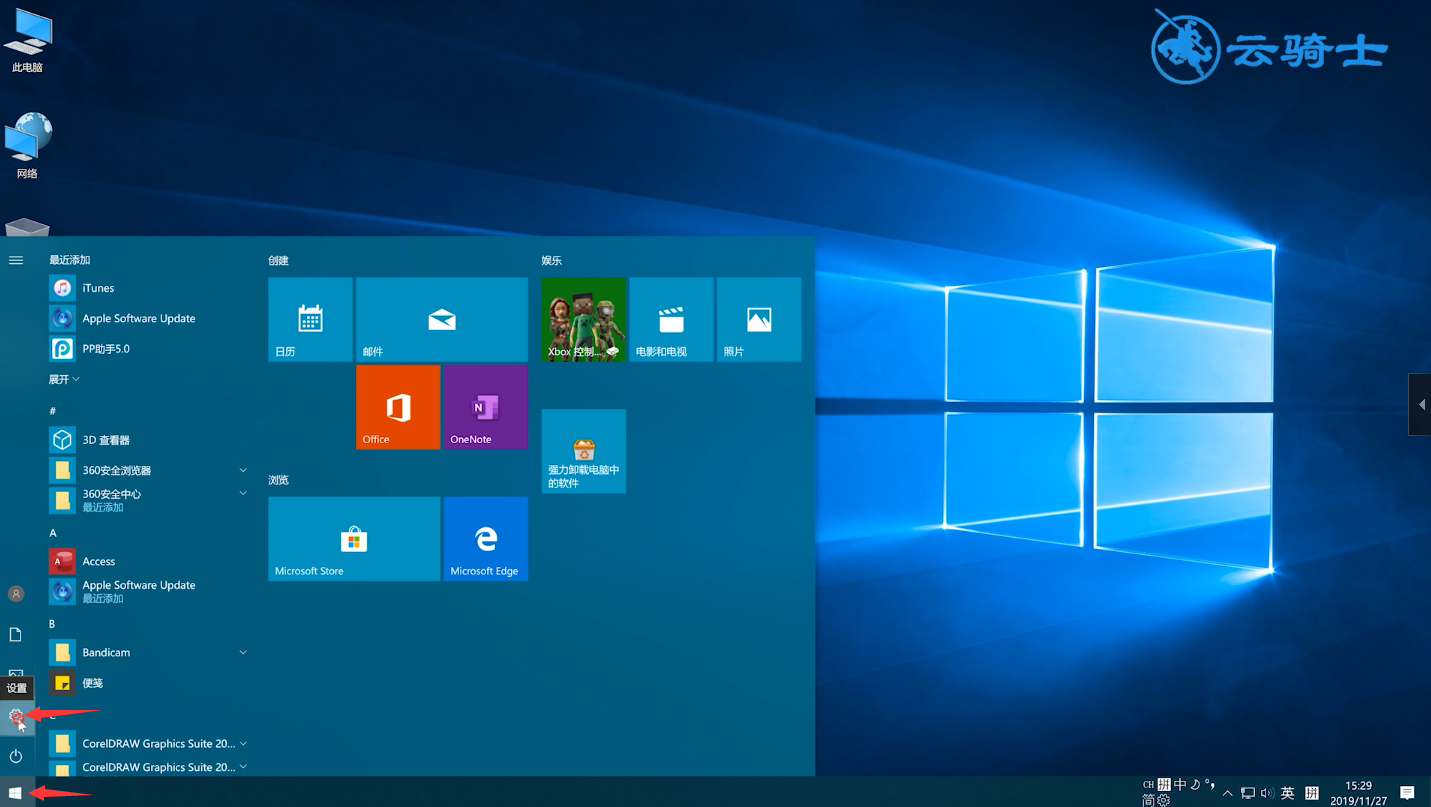The width and height of the screenshot is (1431, 807).
Task: Open the Xbox 控制台 tile
Action: [x=584, y=320]
